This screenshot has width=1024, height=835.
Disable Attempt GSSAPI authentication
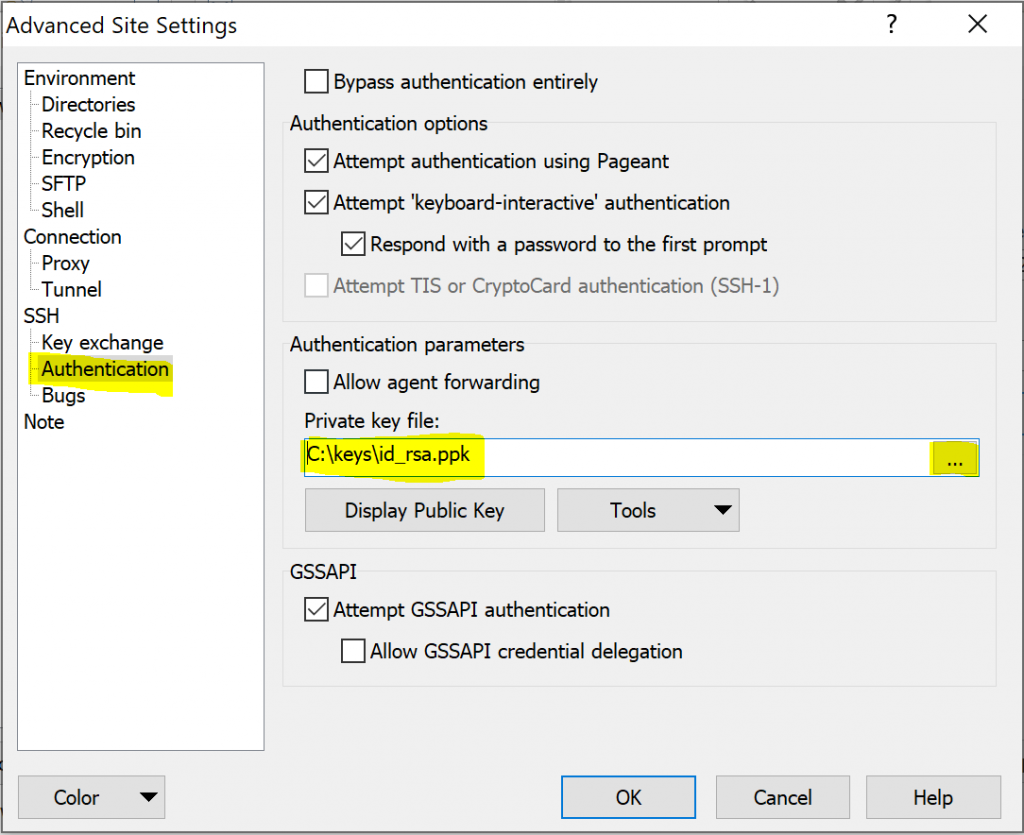pyautogui.click(x=316, y=610)
